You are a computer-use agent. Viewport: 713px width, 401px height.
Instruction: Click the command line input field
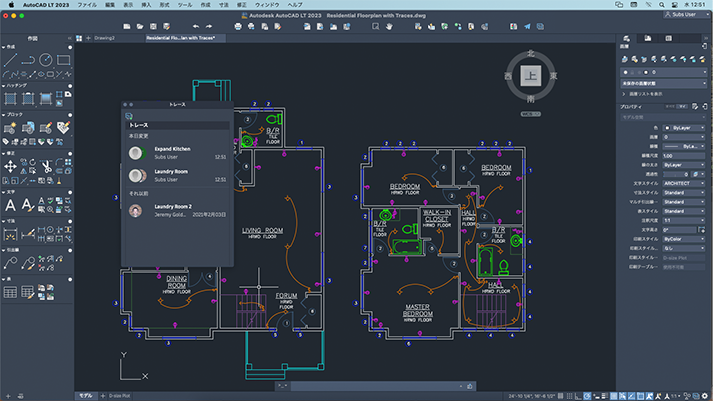(x=375, y=386)
